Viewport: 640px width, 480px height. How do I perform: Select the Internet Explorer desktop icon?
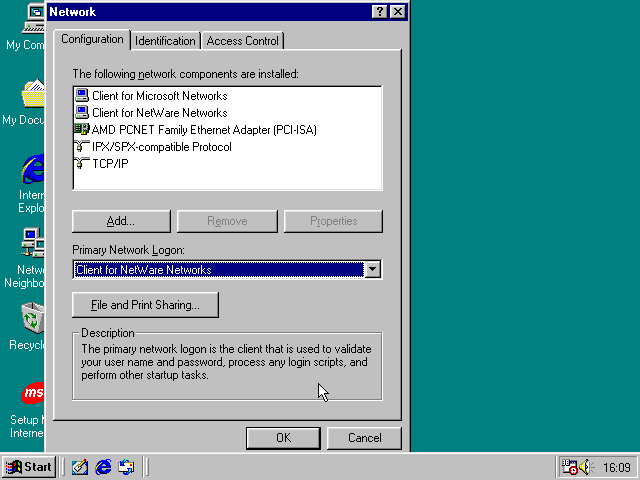(x=33, y=169)
